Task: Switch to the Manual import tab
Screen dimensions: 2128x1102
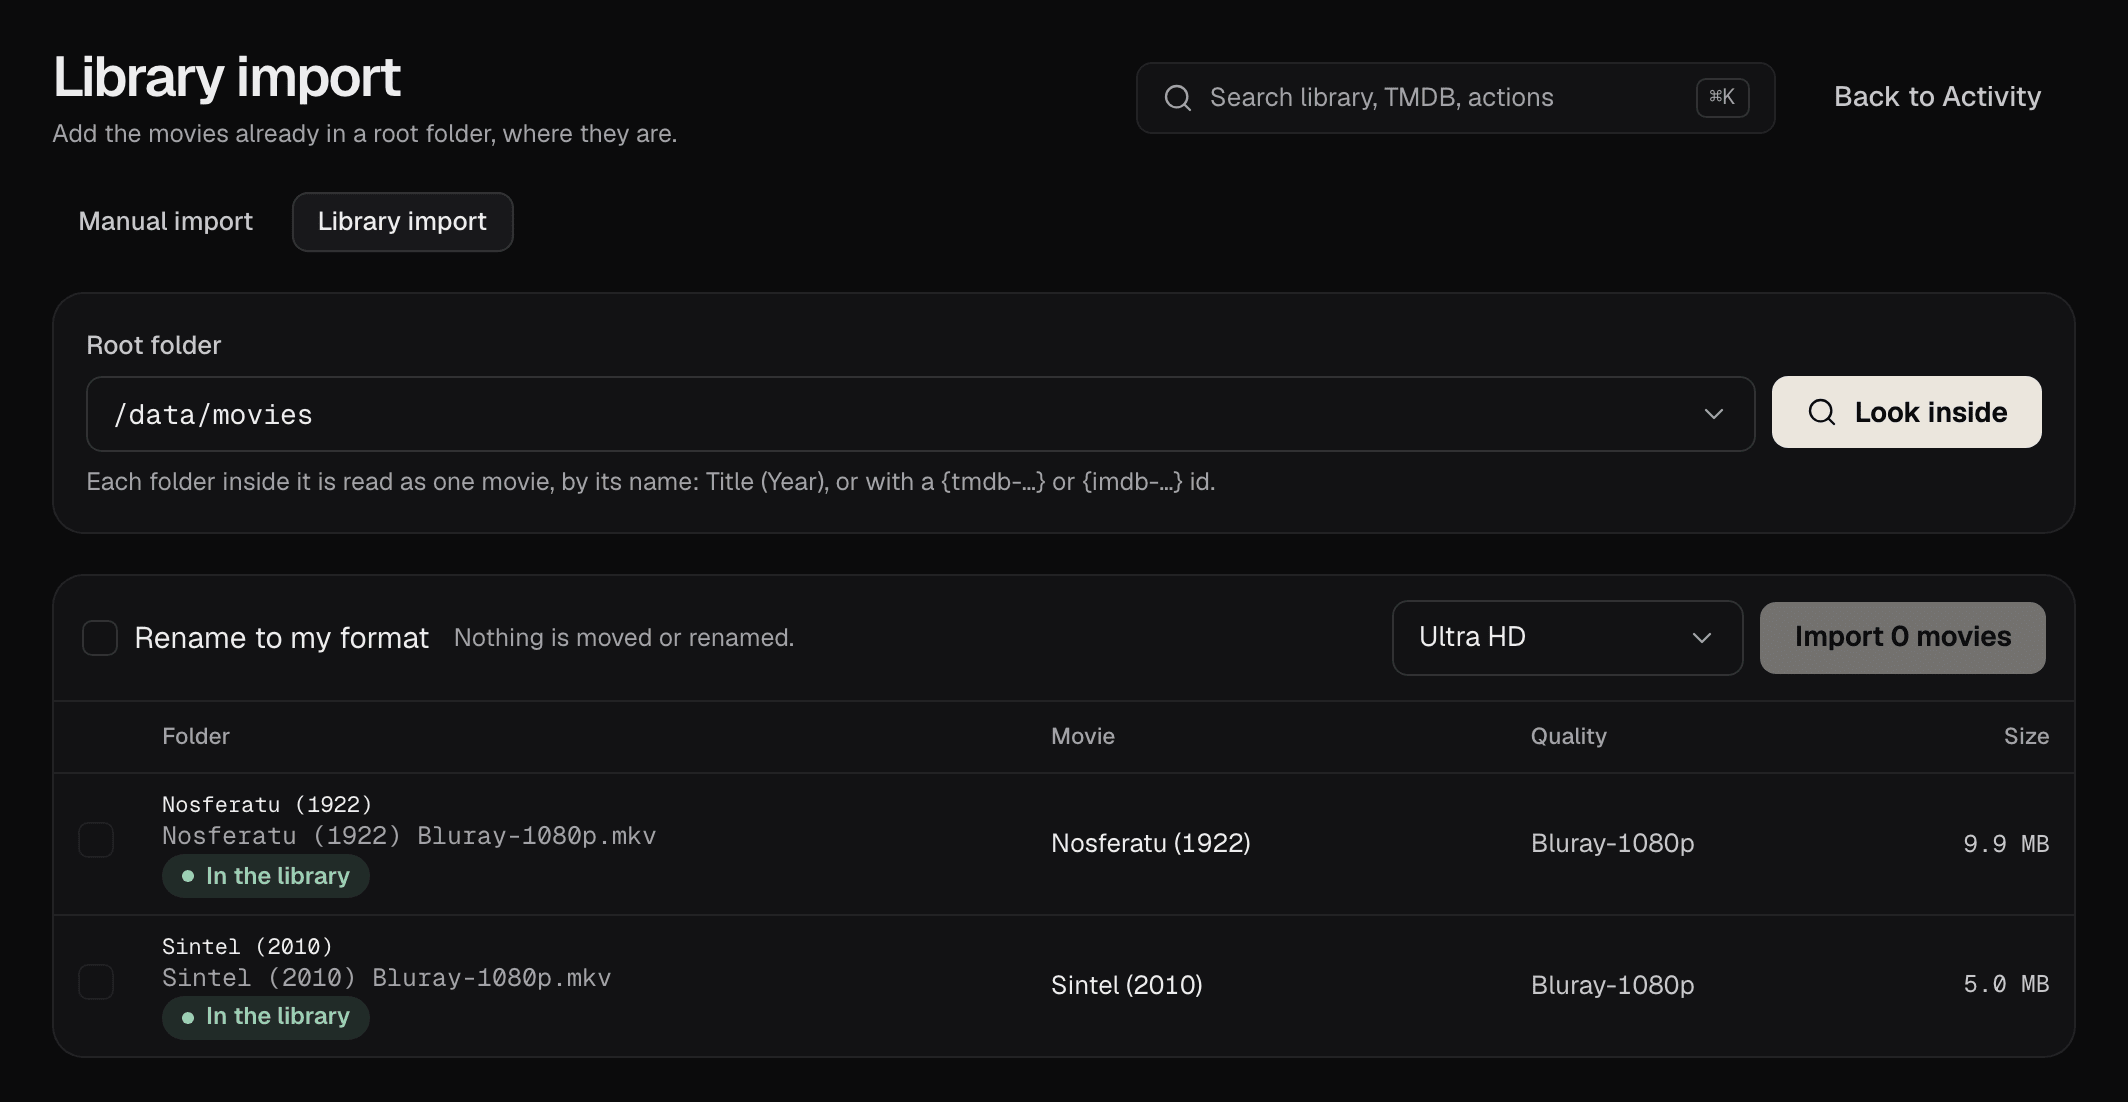Action: click(166, 222)
